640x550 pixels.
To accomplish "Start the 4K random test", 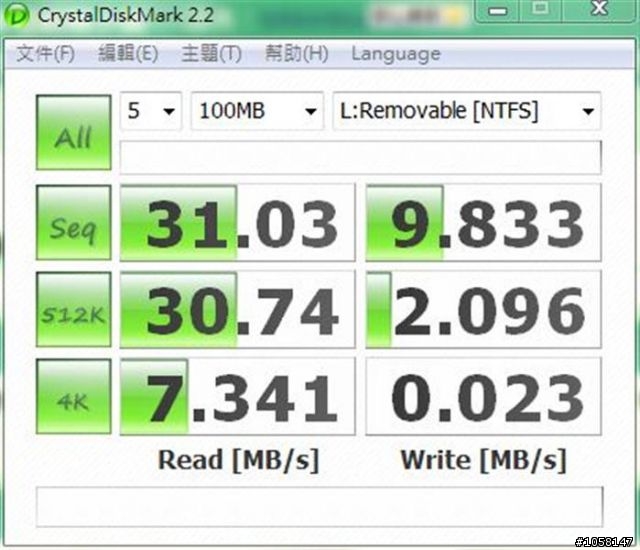I will point(73,396).
